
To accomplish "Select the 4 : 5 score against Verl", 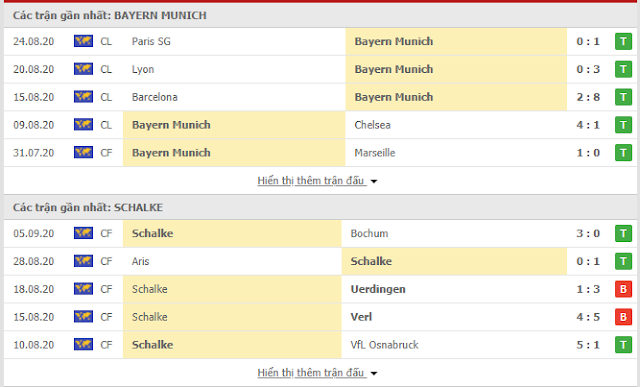I will coord(588,317).
